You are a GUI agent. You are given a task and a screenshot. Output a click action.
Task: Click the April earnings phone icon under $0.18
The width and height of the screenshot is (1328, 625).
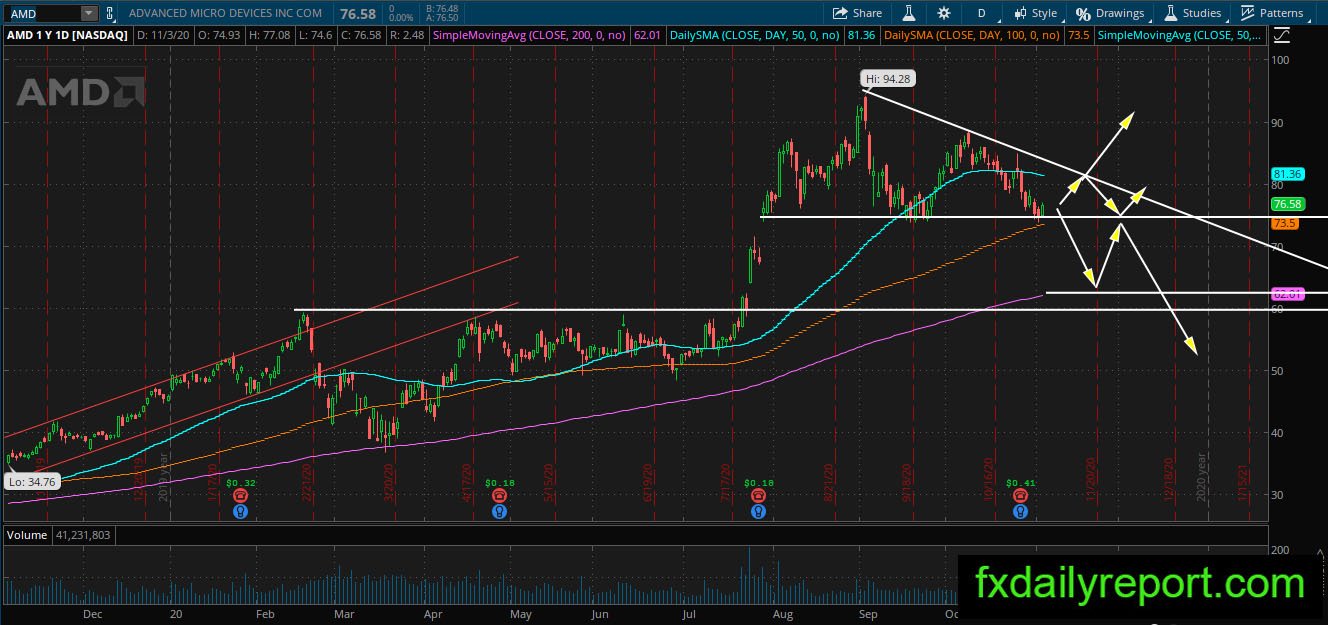pos(499,494)
